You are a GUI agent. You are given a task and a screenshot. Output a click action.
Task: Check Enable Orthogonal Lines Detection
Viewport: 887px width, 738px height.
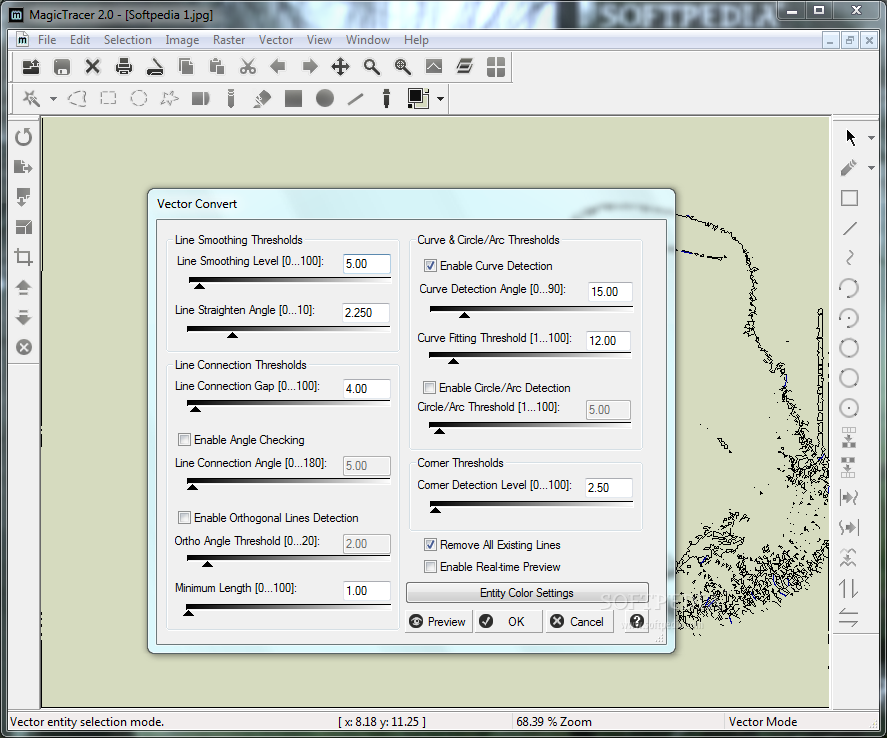[184, 517]
